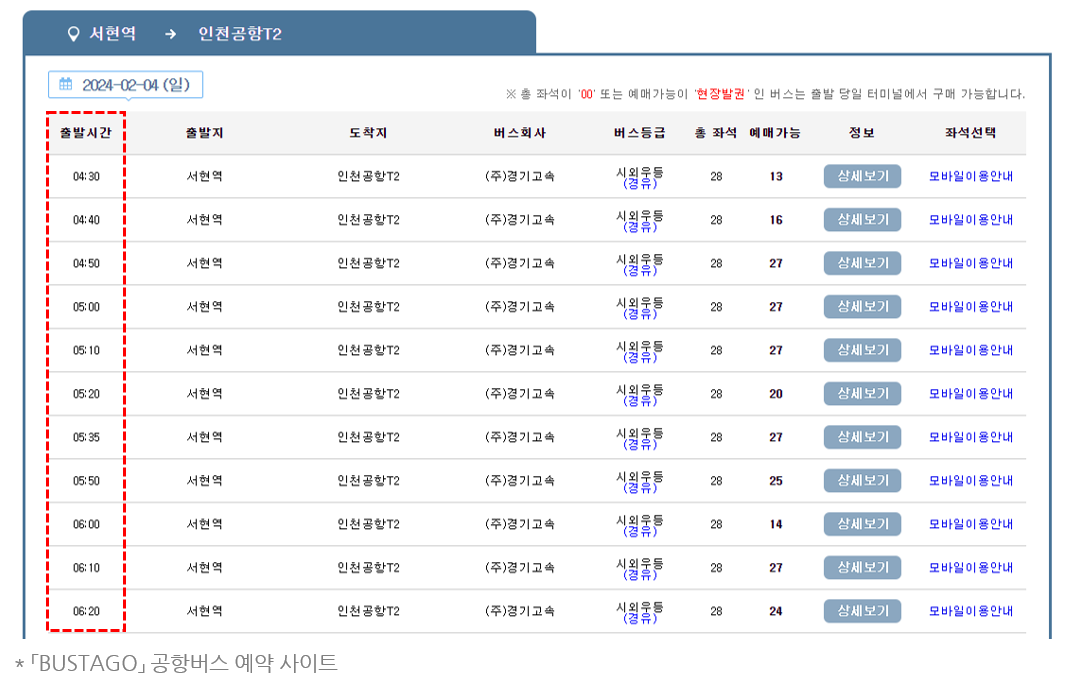Click the 도착지 column header
Viewport: 1065px width, 688px height.
click(368, 132)
